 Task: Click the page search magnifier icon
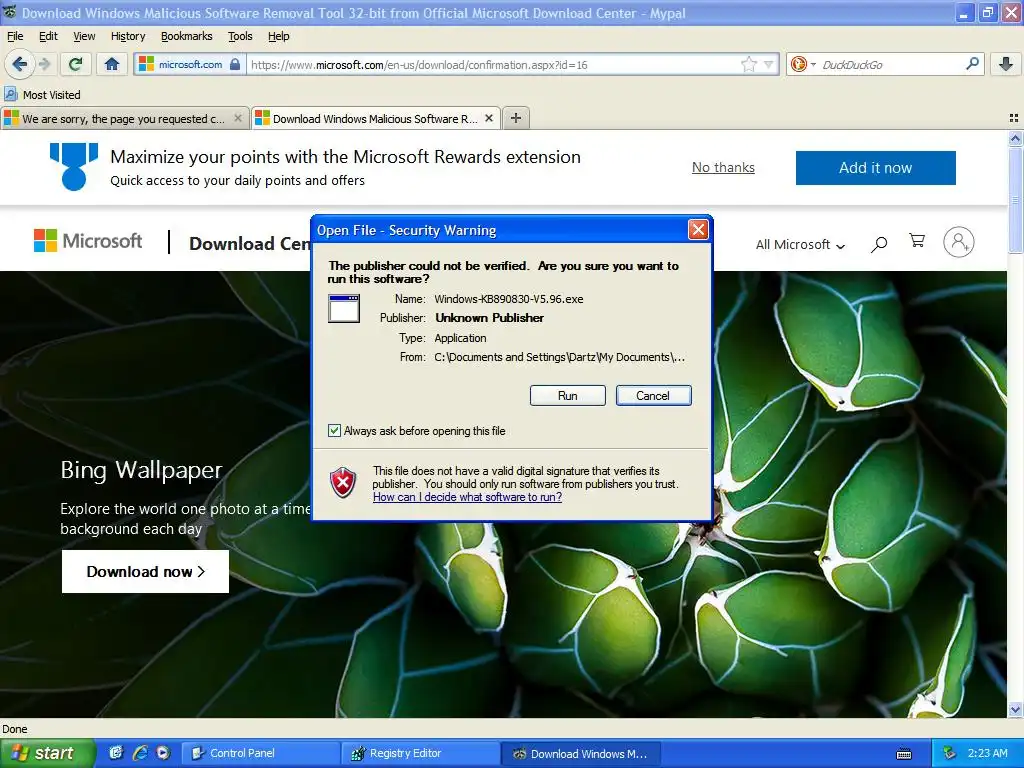point(879,244)
